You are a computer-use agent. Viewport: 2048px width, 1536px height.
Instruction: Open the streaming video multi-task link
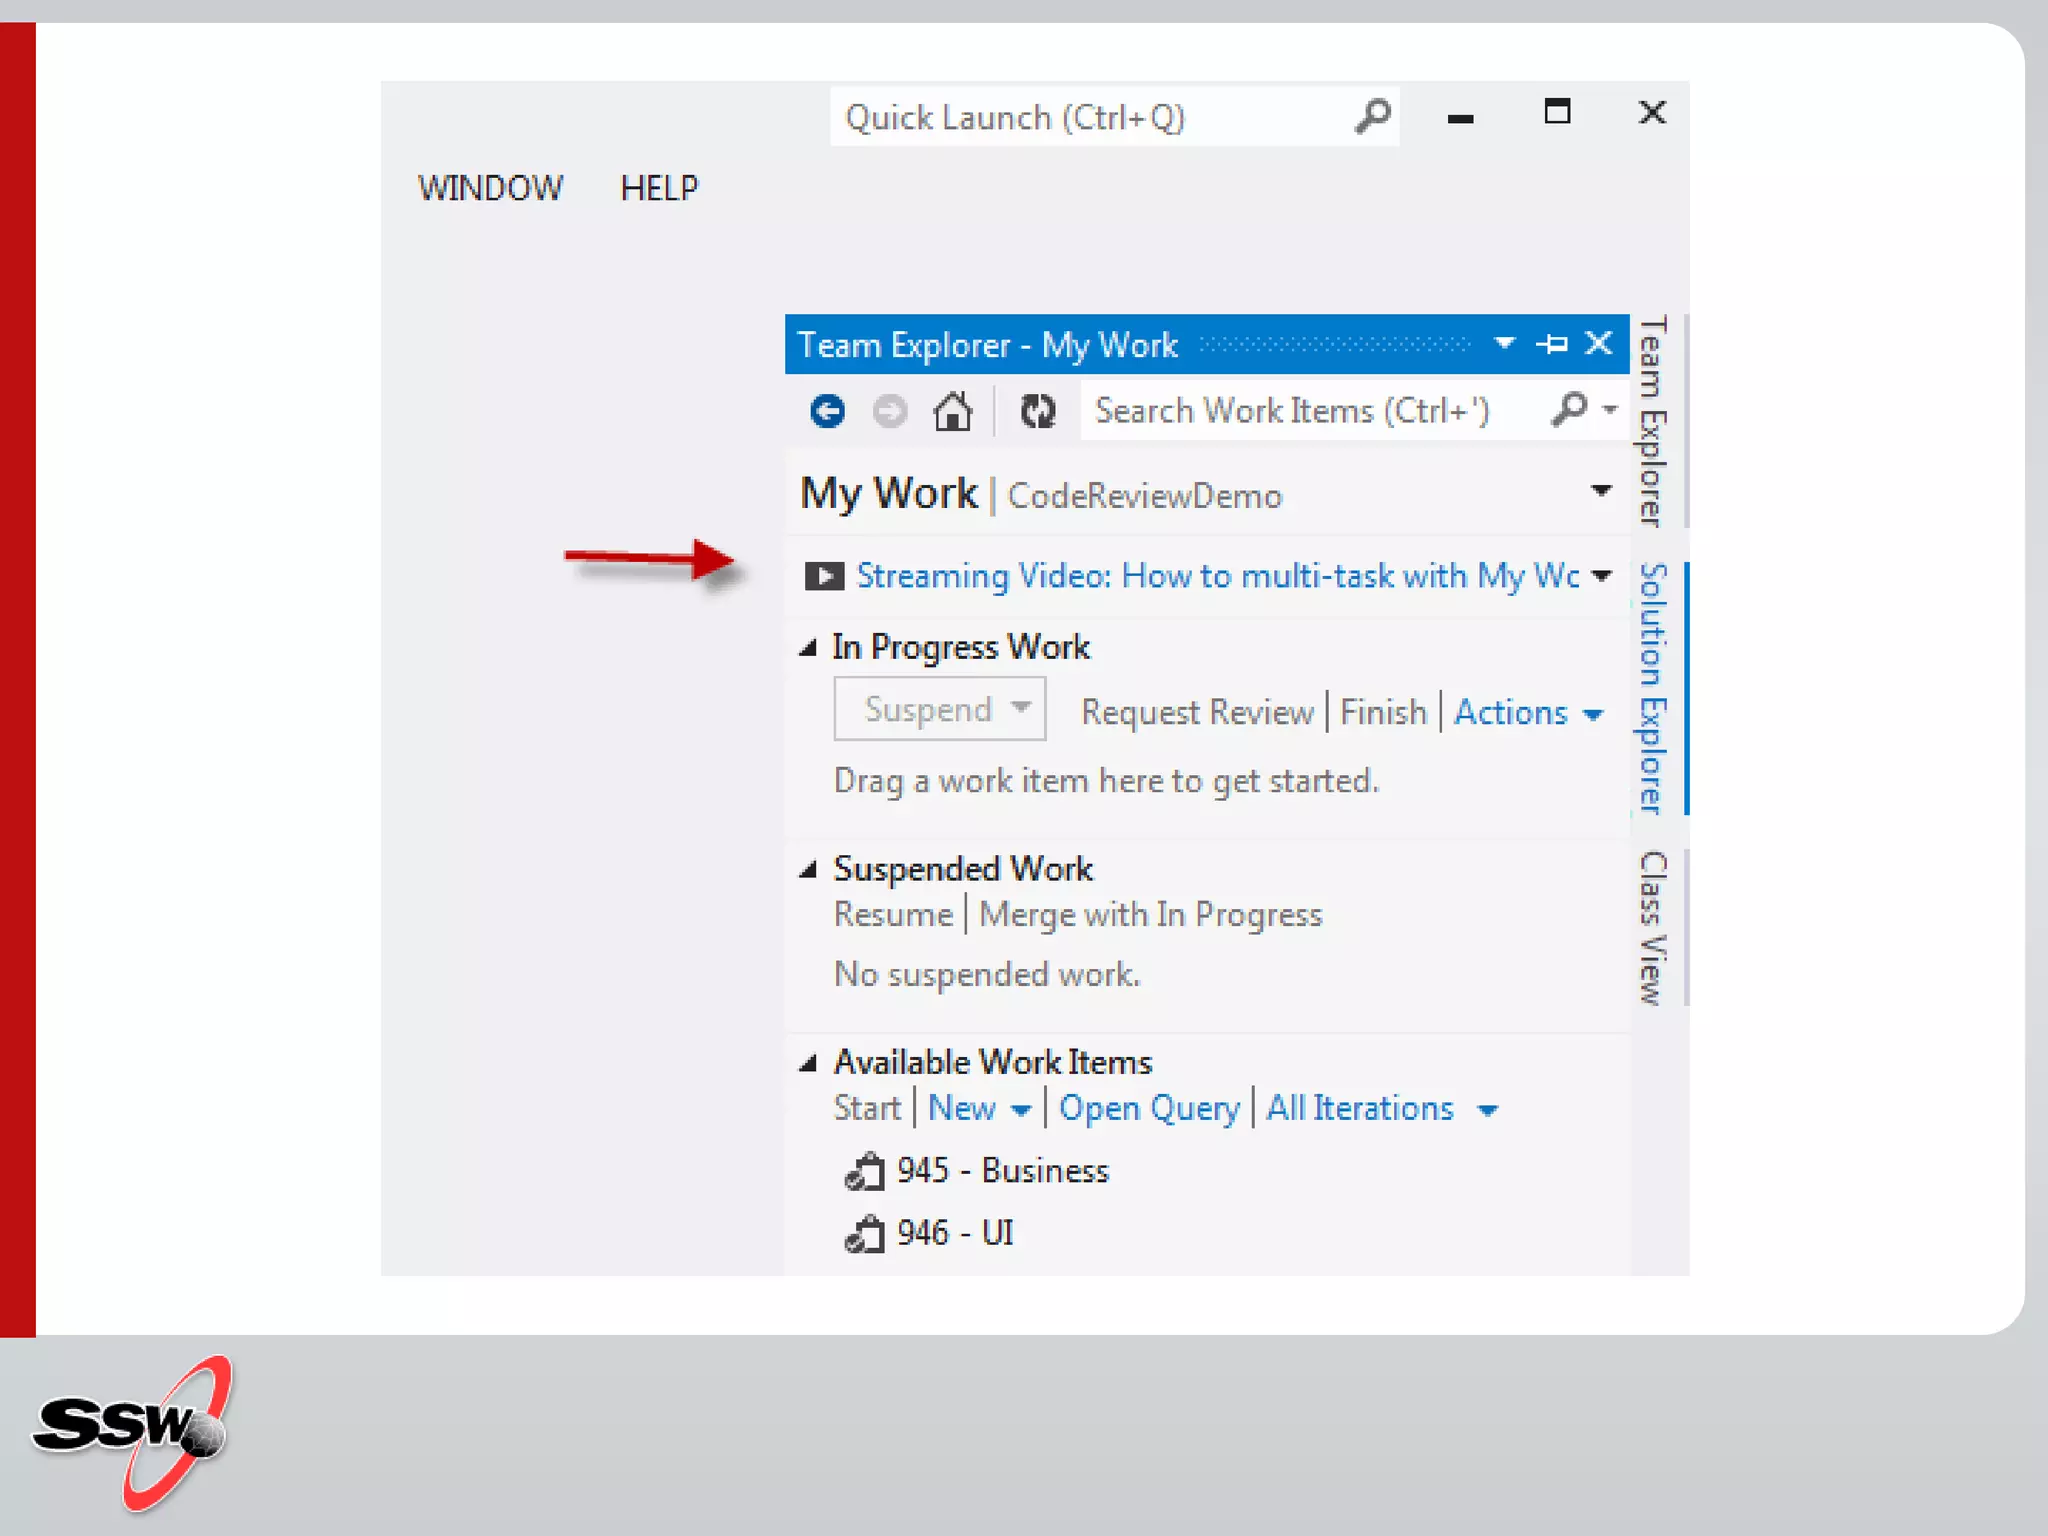point(1217,576)
